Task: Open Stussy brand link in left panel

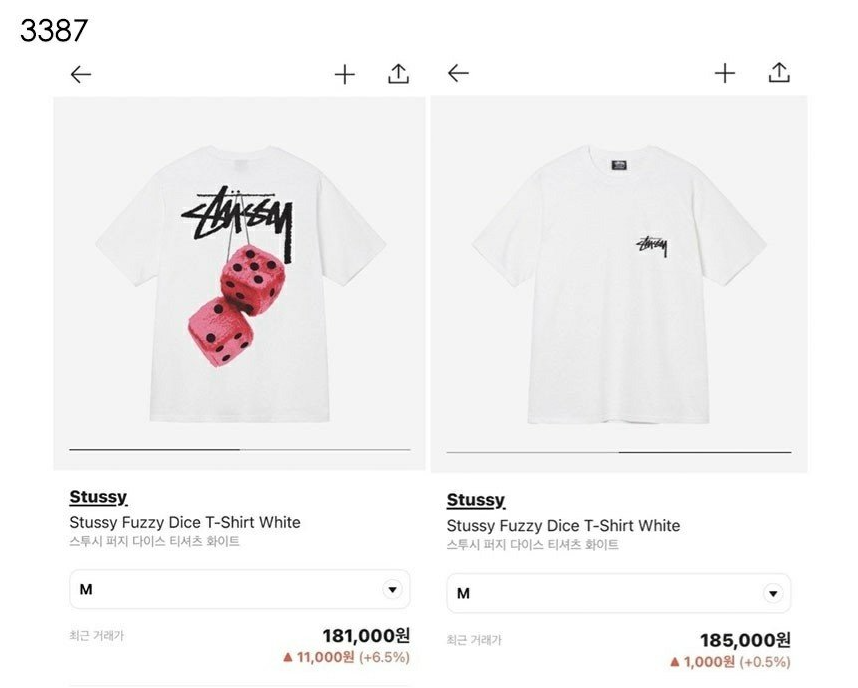Action: (98, 497)
